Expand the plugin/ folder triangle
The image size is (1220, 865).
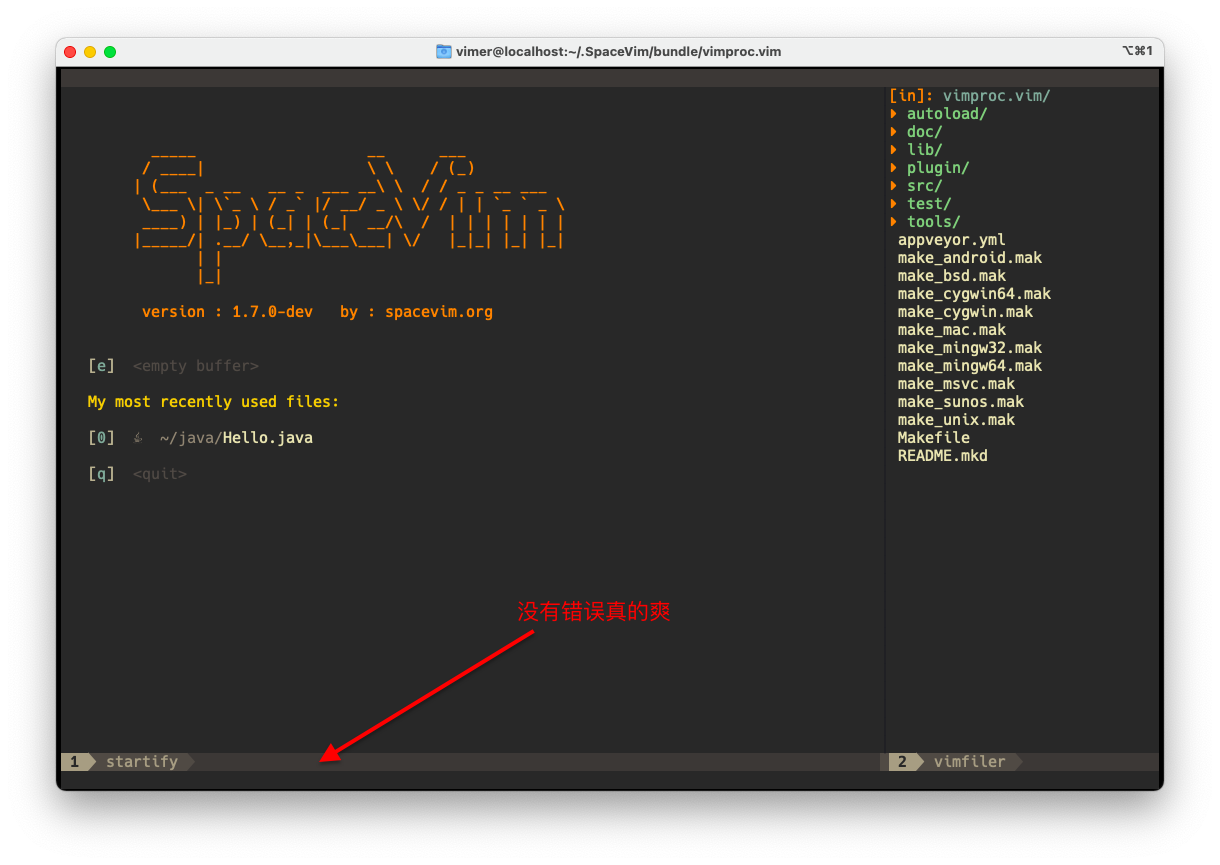[893, 168]
